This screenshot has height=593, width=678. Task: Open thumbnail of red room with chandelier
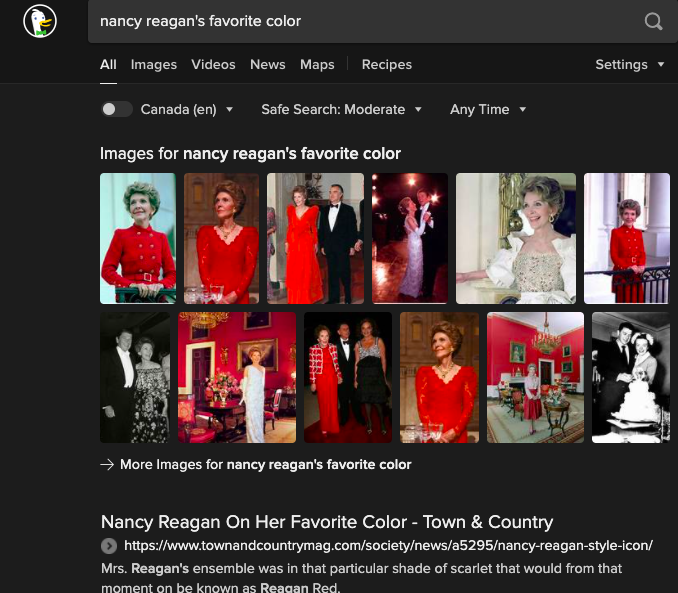pyautogui.click(x=535, y=378)
